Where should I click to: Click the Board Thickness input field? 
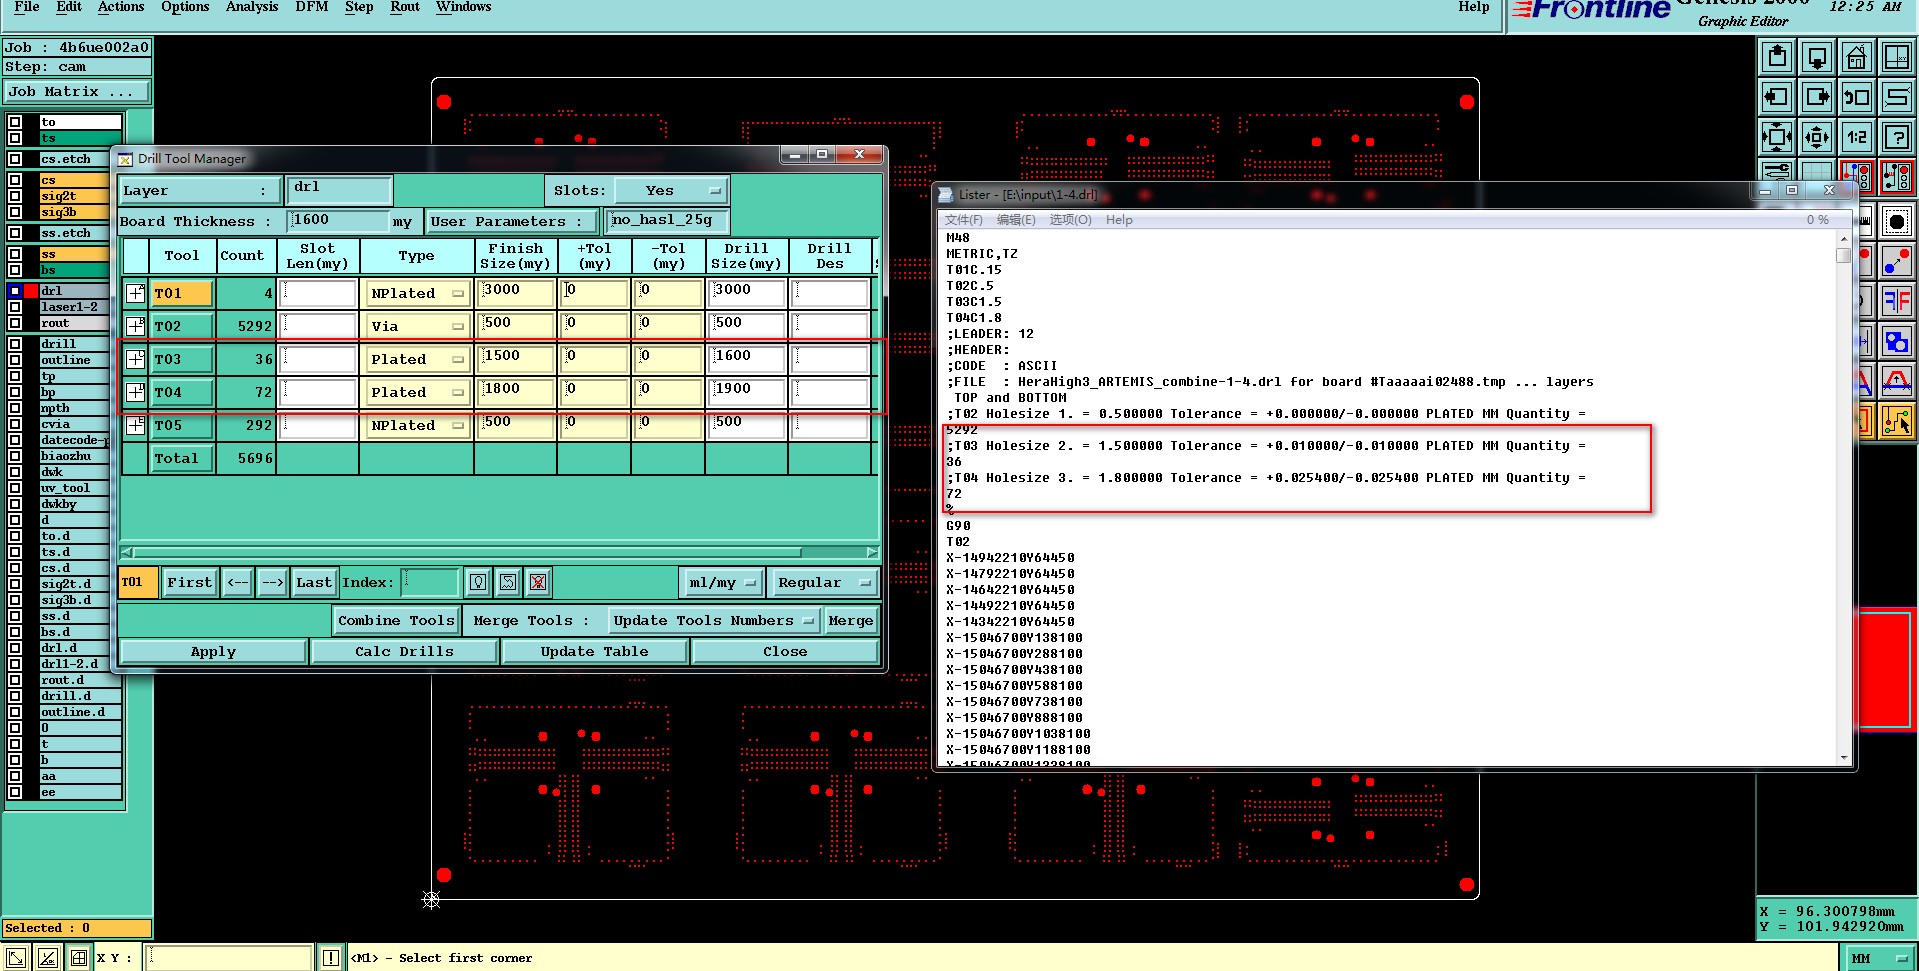pyautogui.click(x=338, y=220)
